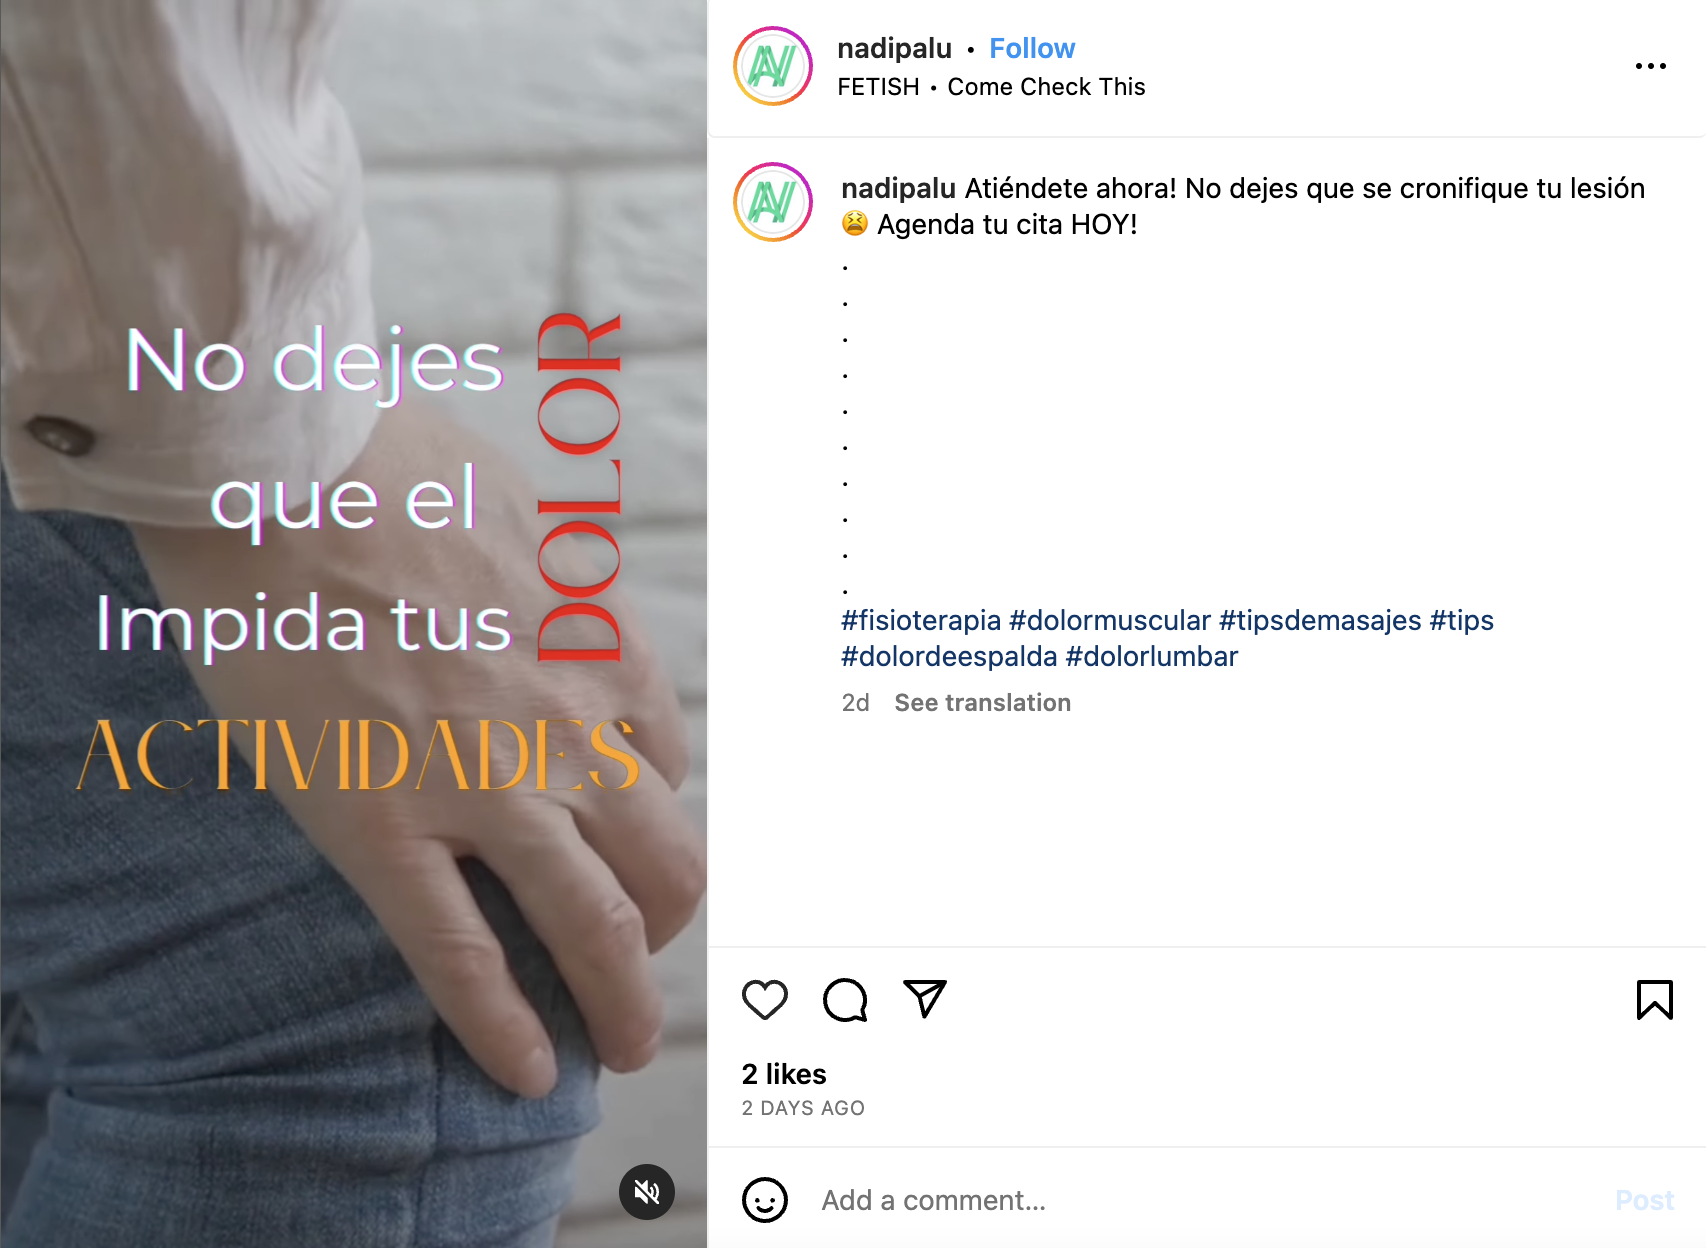Open the three-dot more options menu

[1651, 66]
